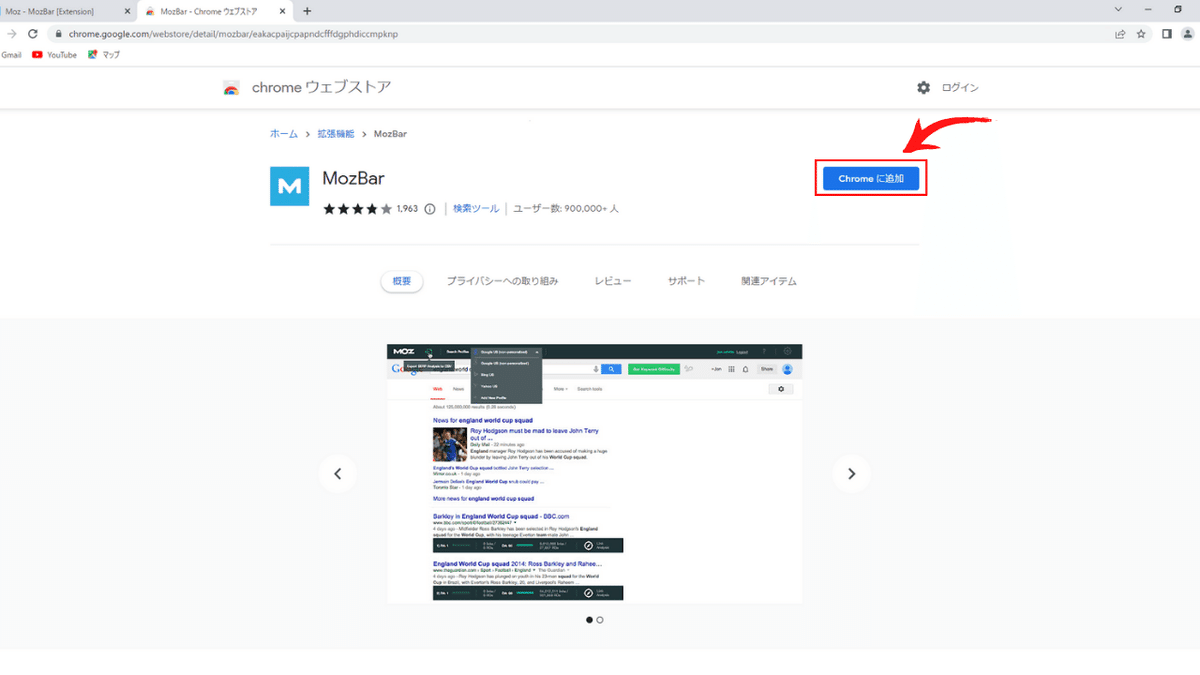Open the サポート tab
This screenshot has width=1200, height=675.
pos(686,282)
